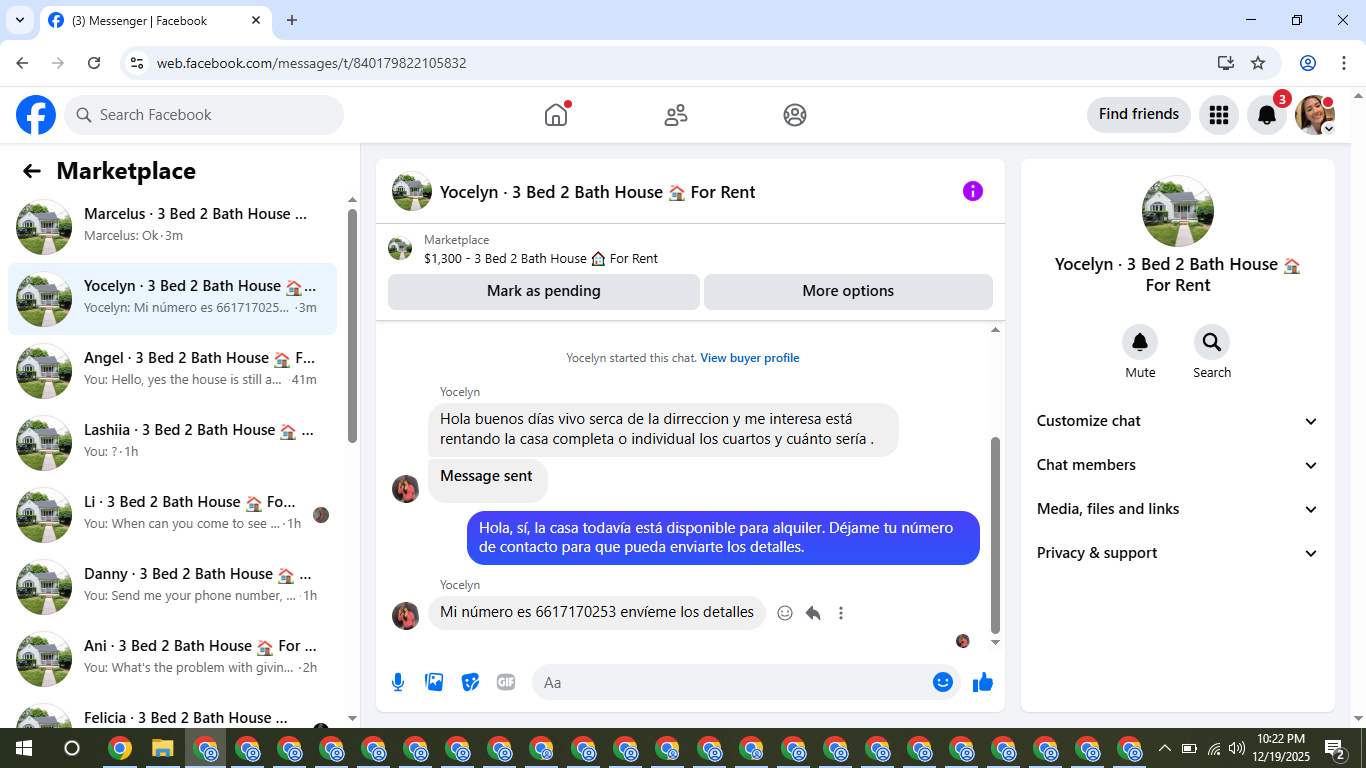Open the Windows notification center icon
This screenshot has height=768, width=1366.
click(x=1335, y=748)
